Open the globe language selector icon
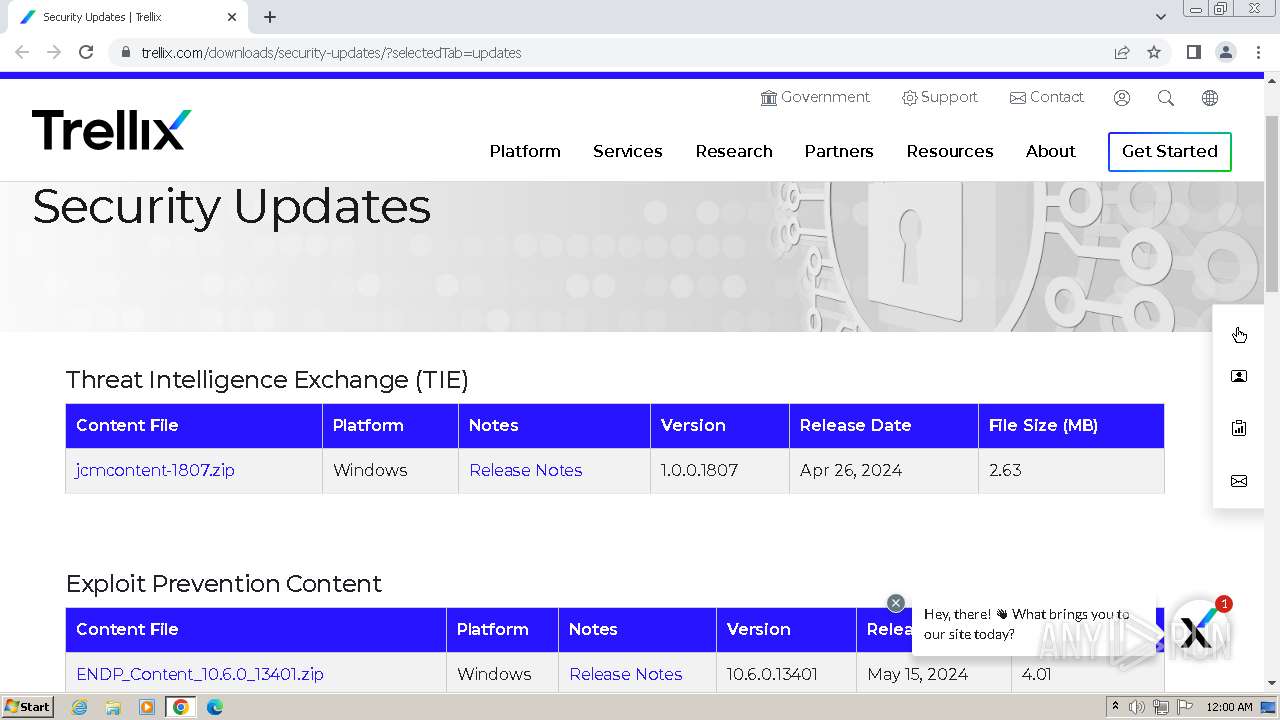Viewport: 1280px width, 720px height. point(1210,98)
